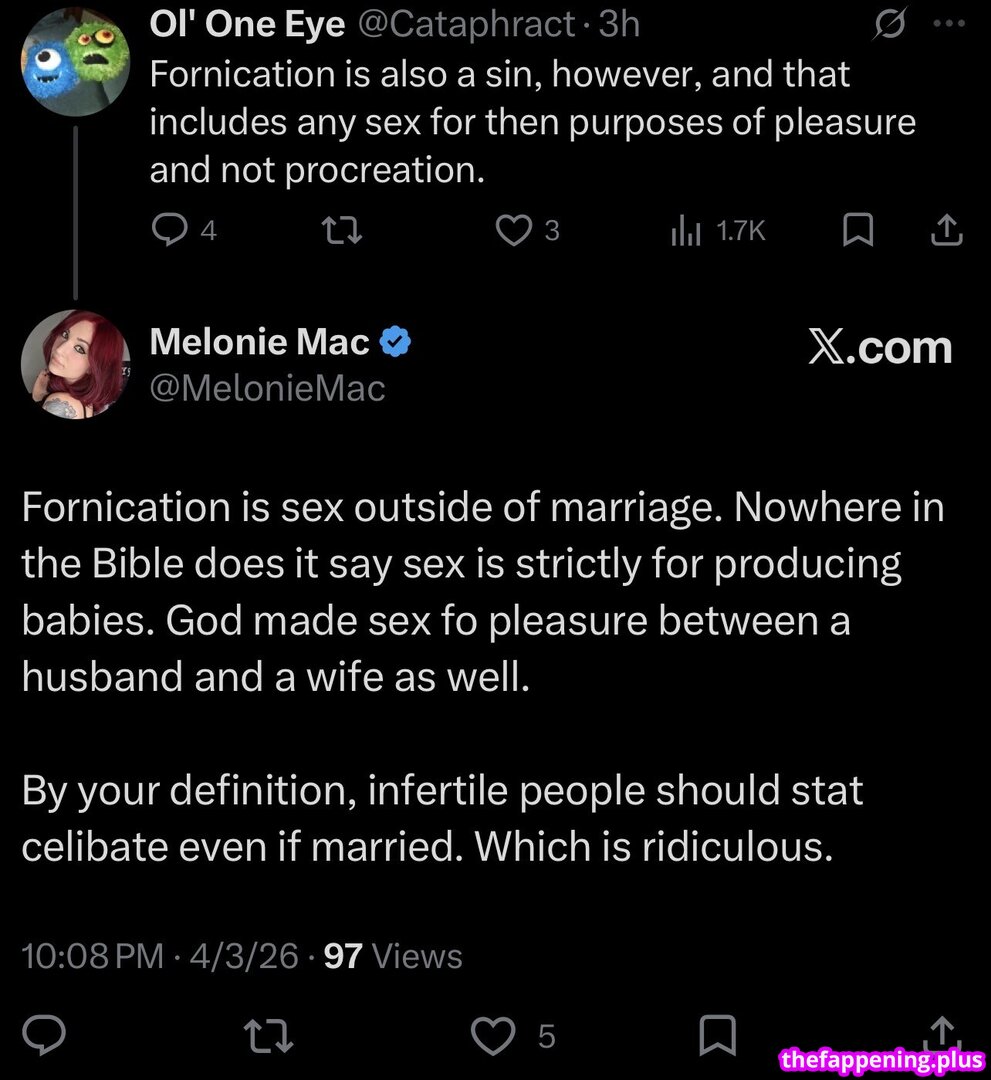Open the Melonie Mac display name
The height and width of the screenshot is (1080, 991).
pyautogui.click(x=260, y=343)
